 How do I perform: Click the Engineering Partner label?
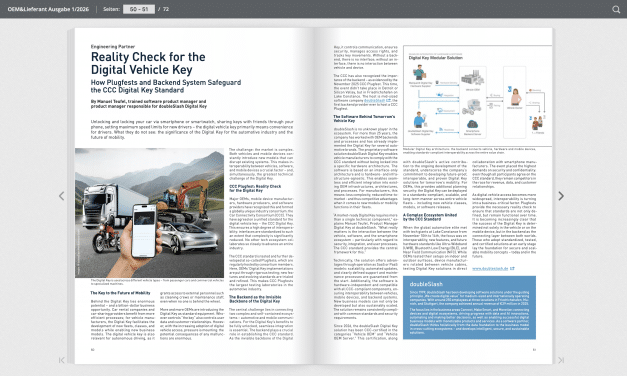click(113, 46)
